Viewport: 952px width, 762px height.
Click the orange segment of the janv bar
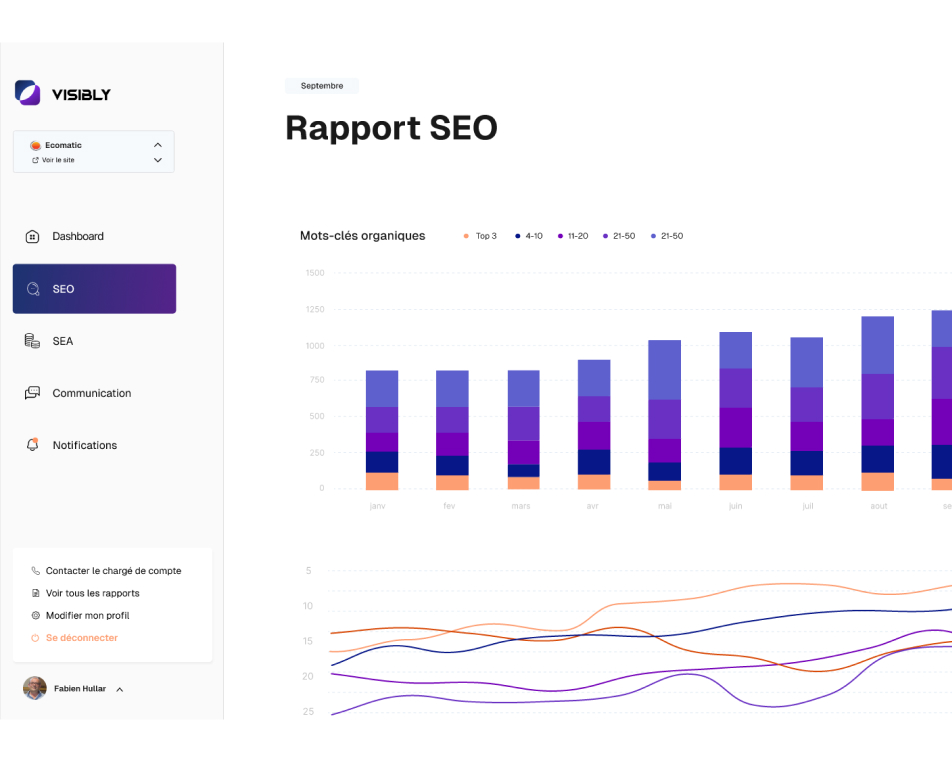click(x=382, y=481)
